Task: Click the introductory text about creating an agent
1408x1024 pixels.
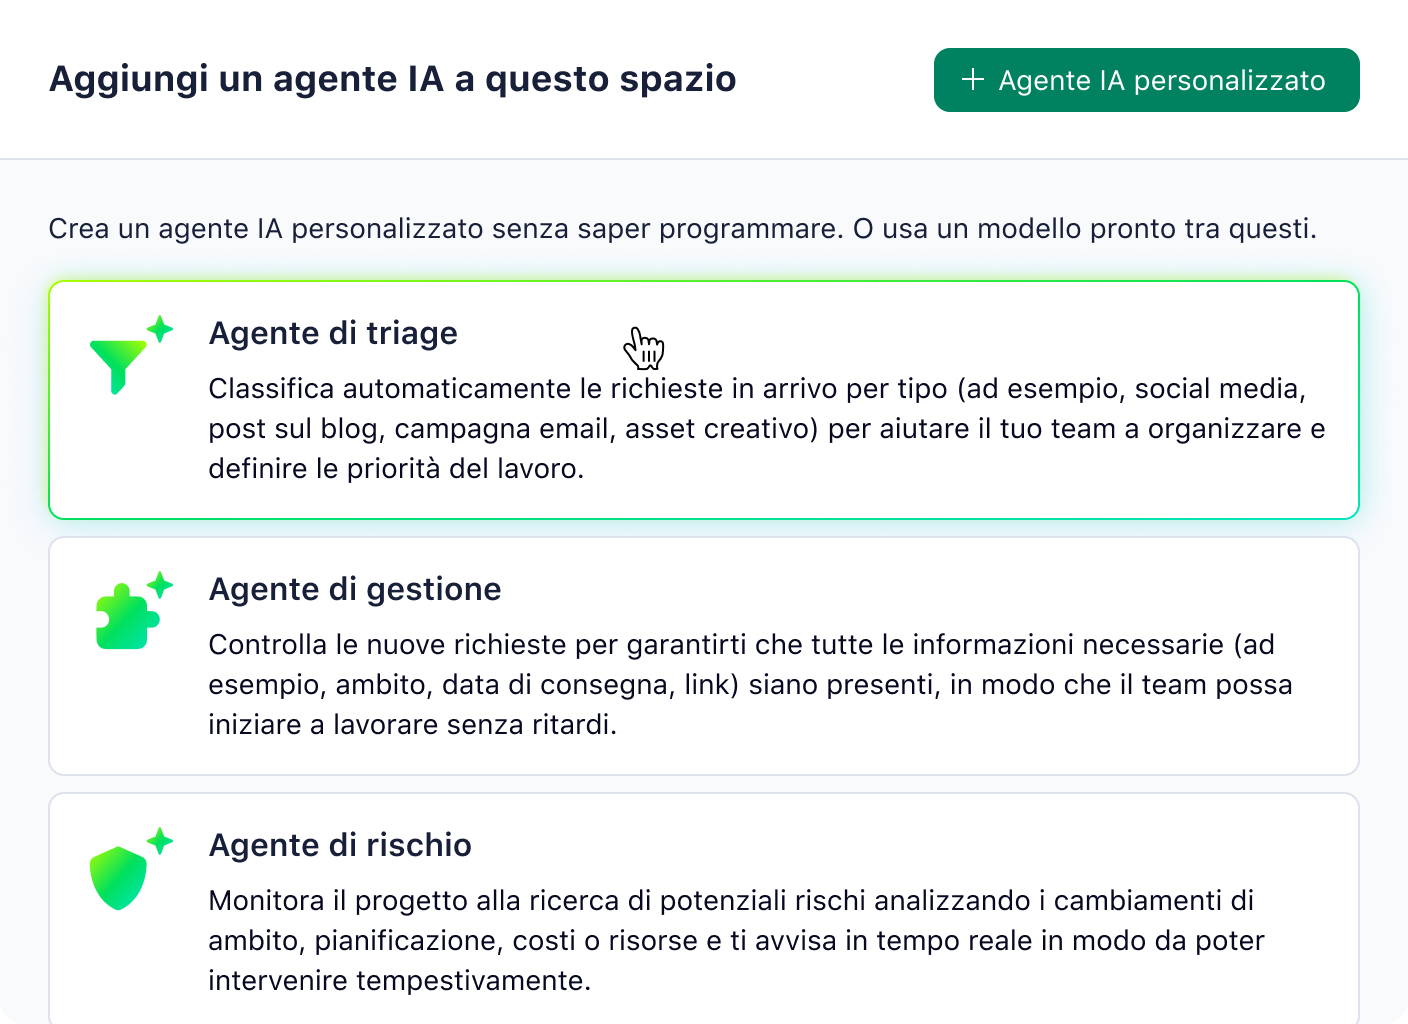Action: (x=684, y=228)
